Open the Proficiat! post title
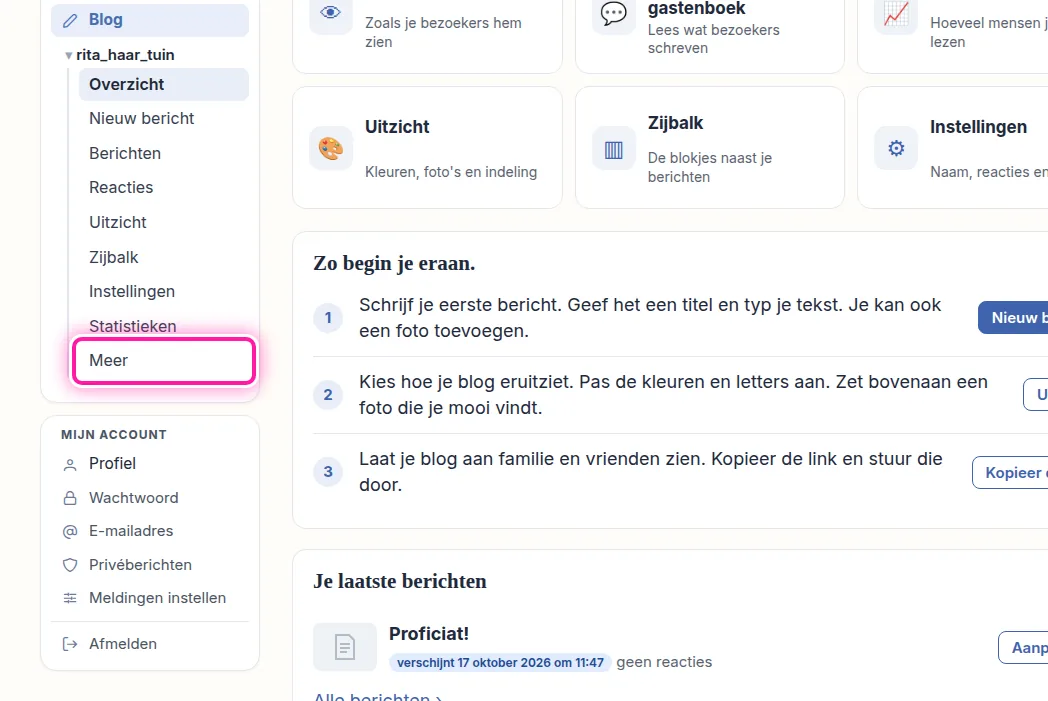 click(429, 634)
